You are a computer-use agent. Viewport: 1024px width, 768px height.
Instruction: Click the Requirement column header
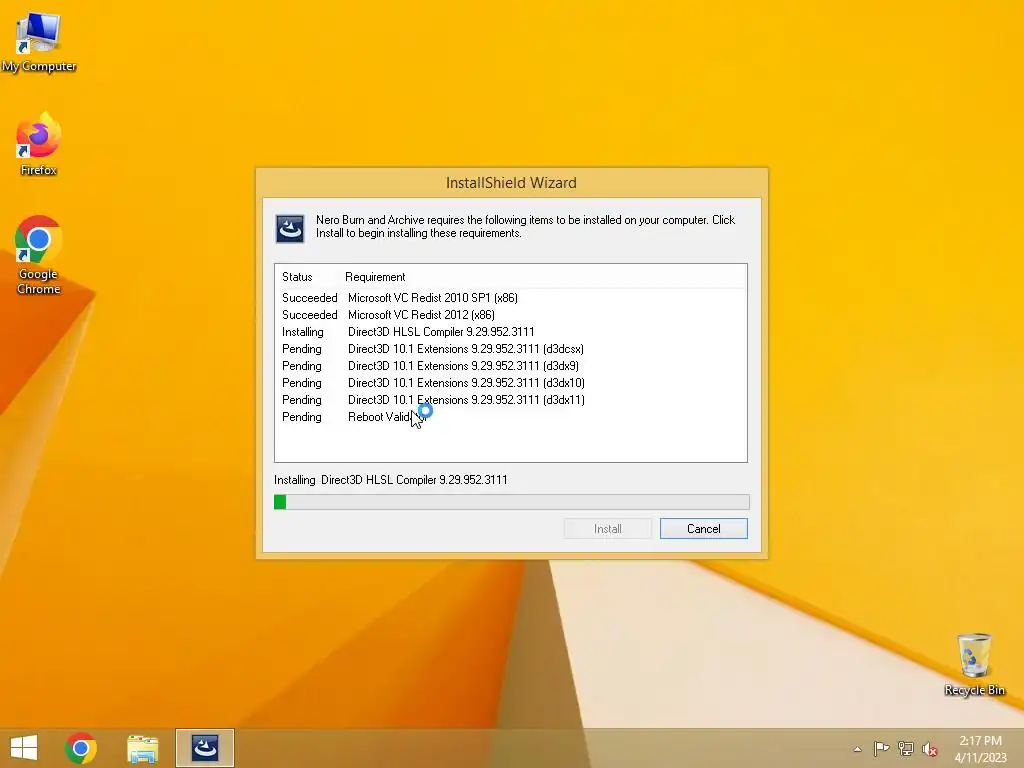tap(375, 277)
